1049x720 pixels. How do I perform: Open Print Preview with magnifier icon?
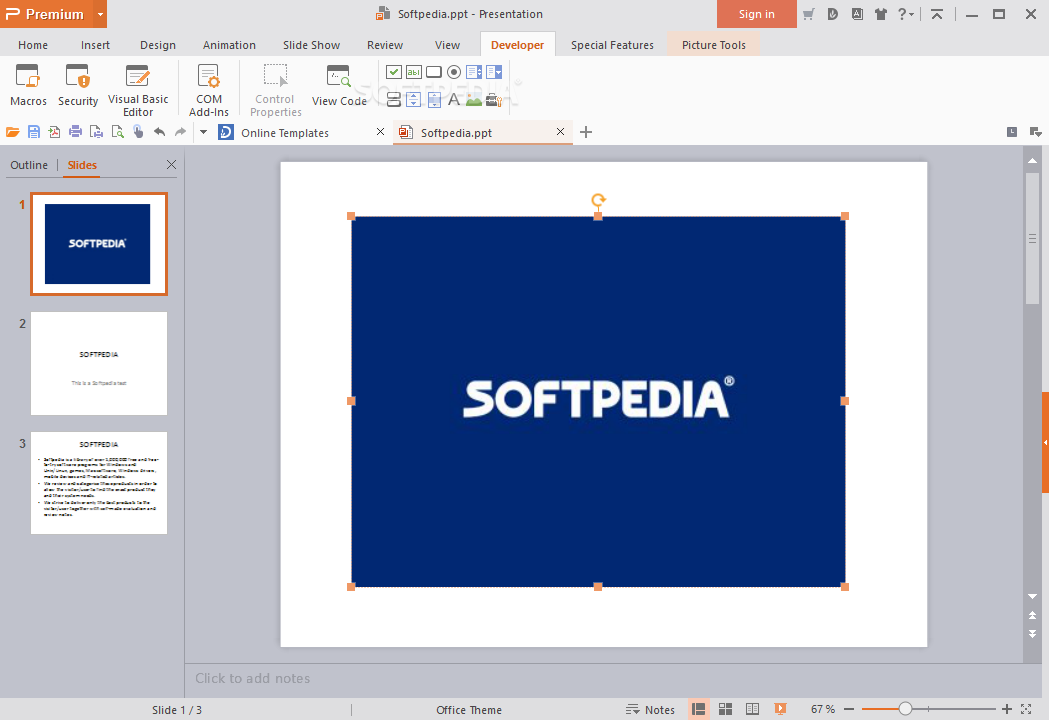118,132
